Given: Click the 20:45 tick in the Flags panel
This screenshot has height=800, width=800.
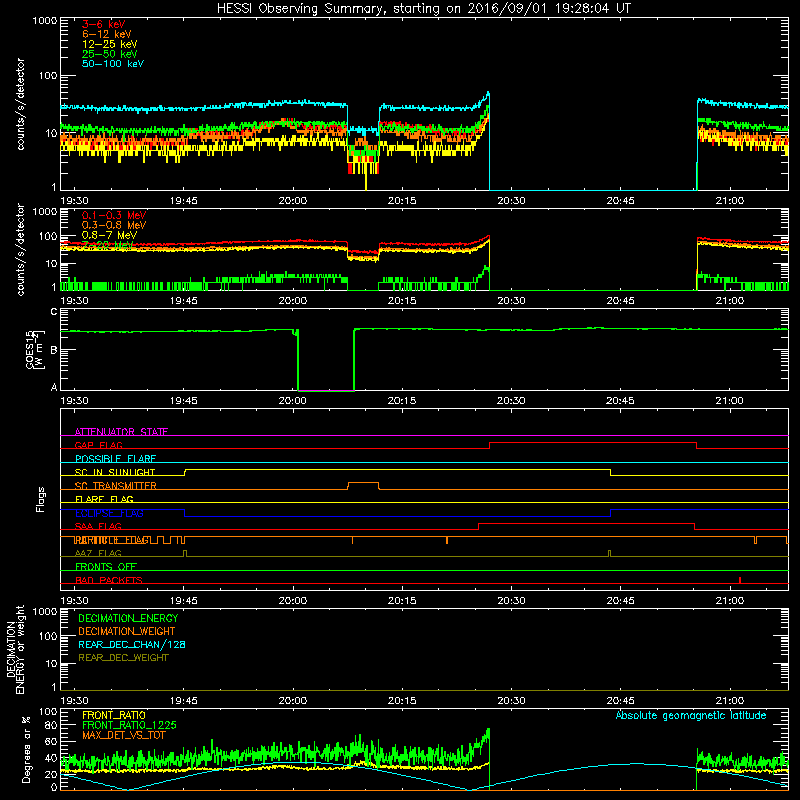Looking at the screenshot, I should point(620,601).
